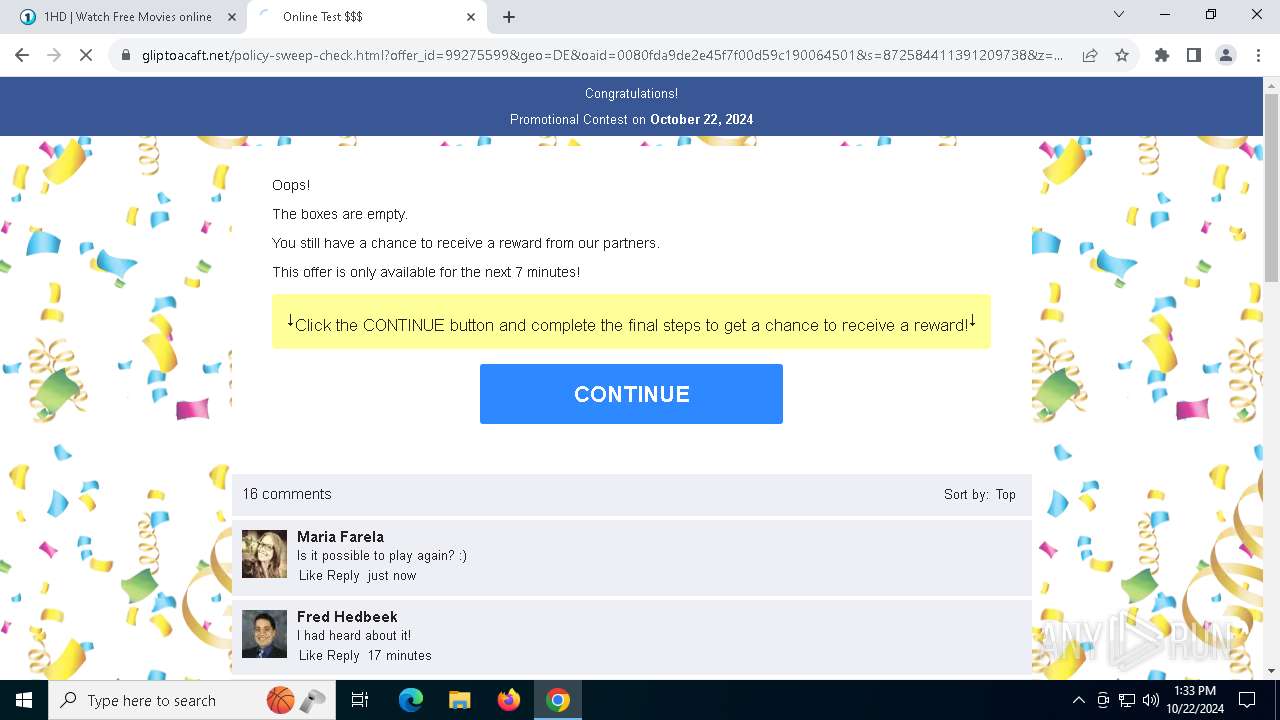This screenshot has width=1280, height=720.
Task: Go back to the previous page
Action: pyautogui.click(x=22, y=56)
